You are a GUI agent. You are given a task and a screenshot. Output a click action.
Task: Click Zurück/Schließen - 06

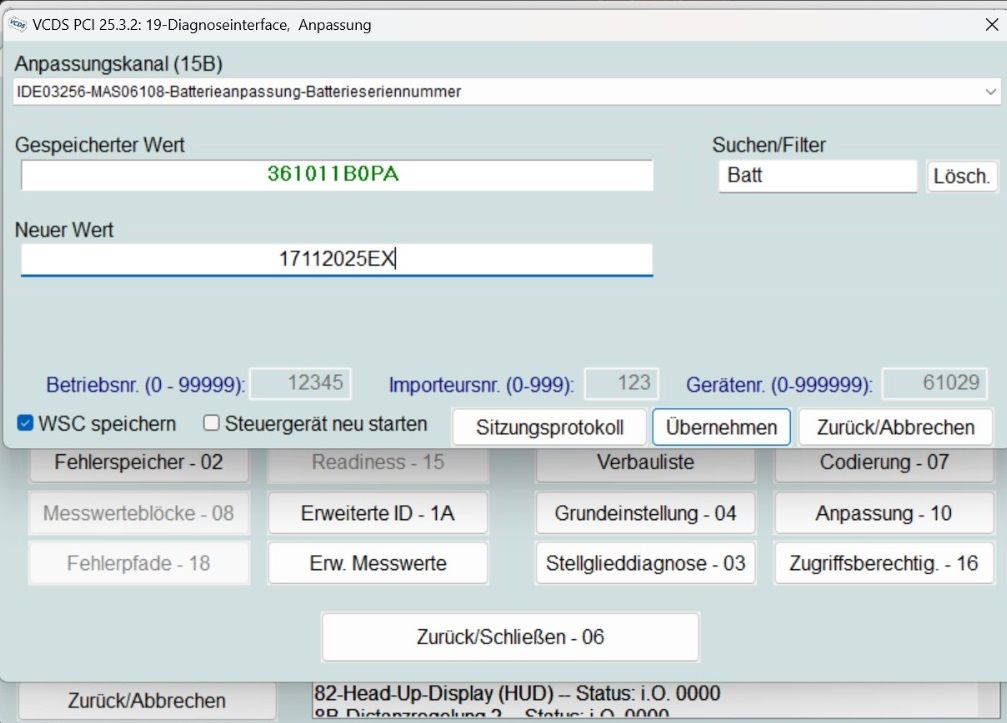[x=510, y=637]
